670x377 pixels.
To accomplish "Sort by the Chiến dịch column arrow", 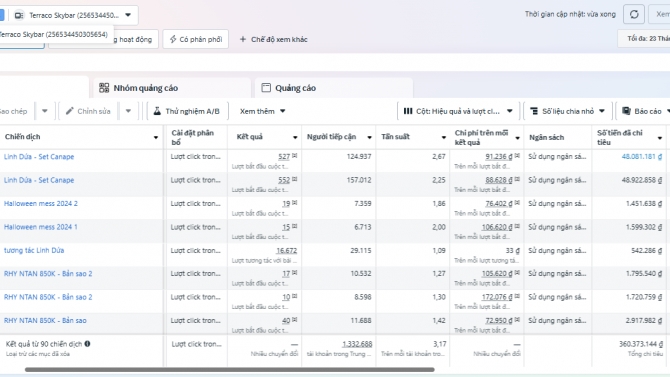I will pos(156,137).
